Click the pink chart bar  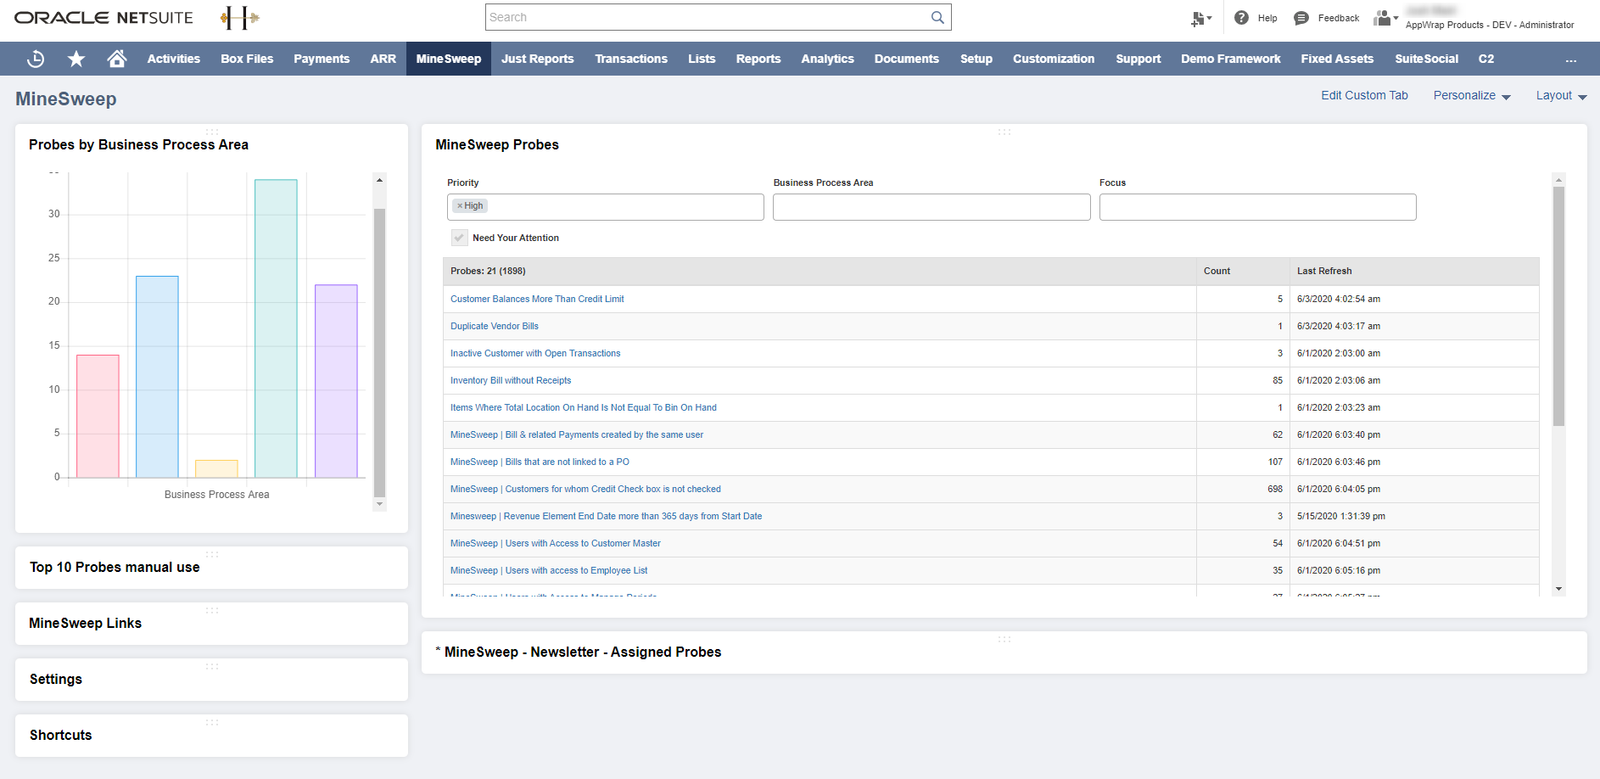[x=98, y=416]
